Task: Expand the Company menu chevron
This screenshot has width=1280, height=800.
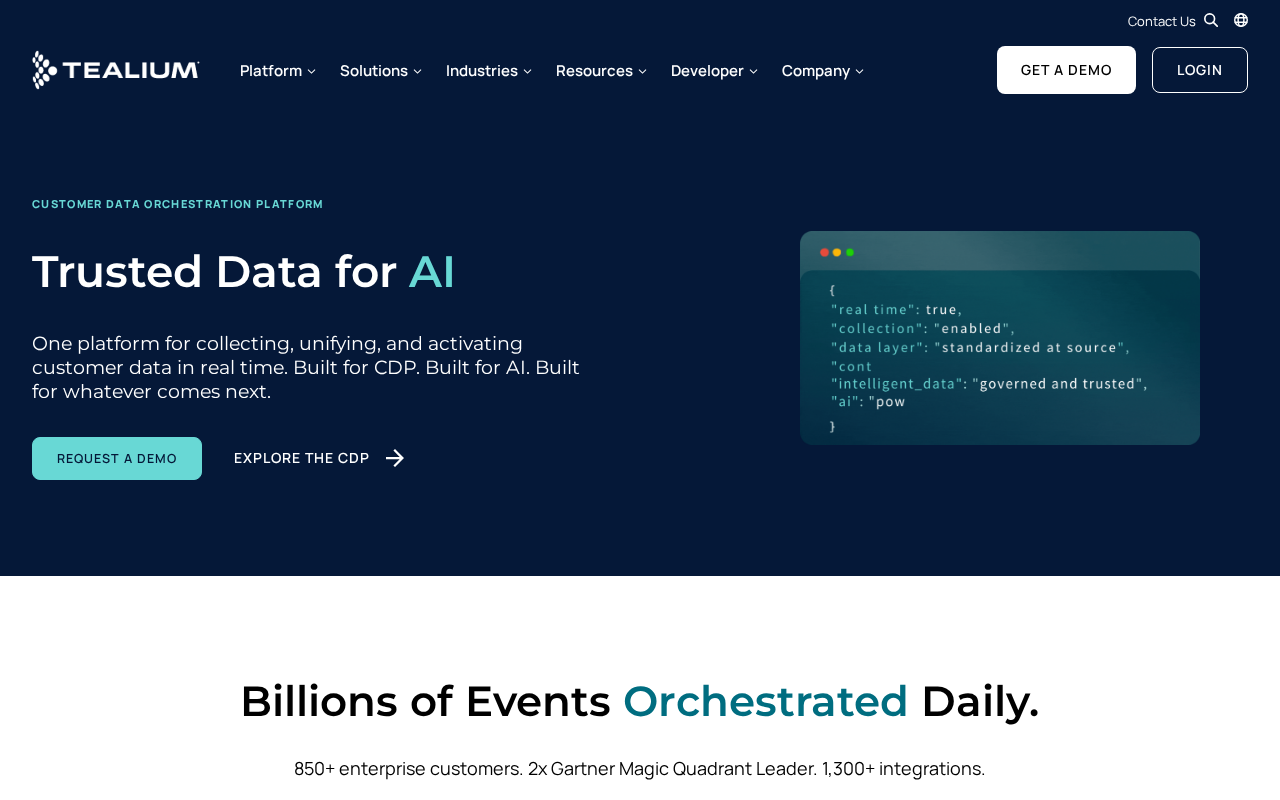Action: pyautogui.click(x=859, y=71)
